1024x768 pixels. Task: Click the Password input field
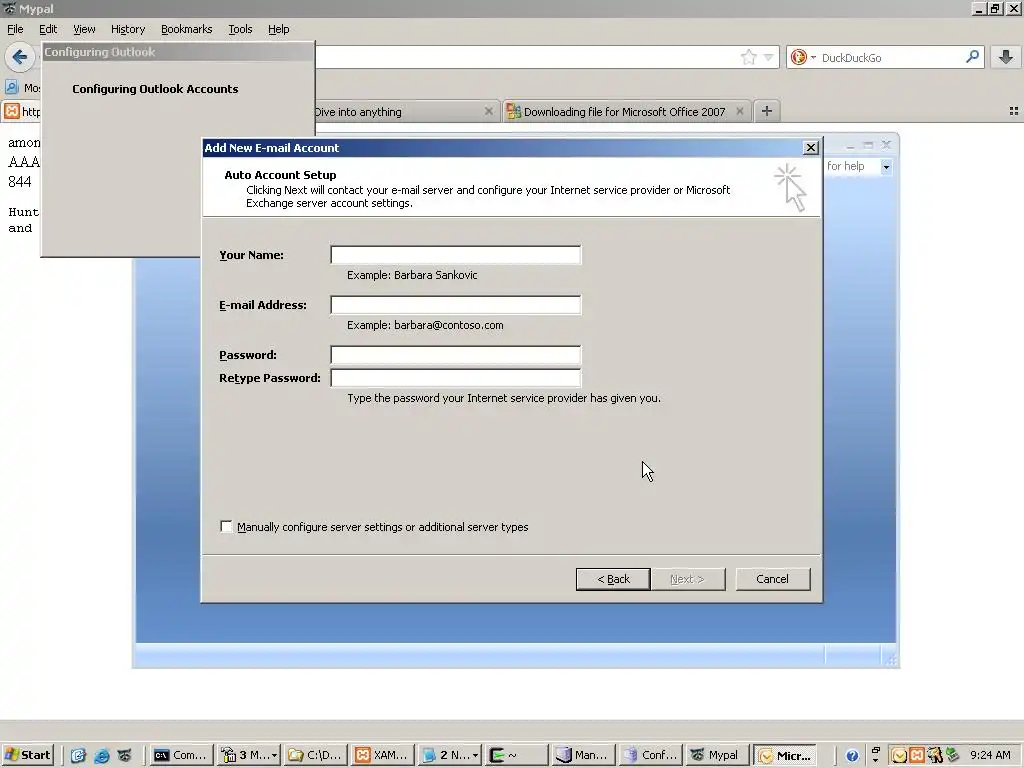click(455, 355)
